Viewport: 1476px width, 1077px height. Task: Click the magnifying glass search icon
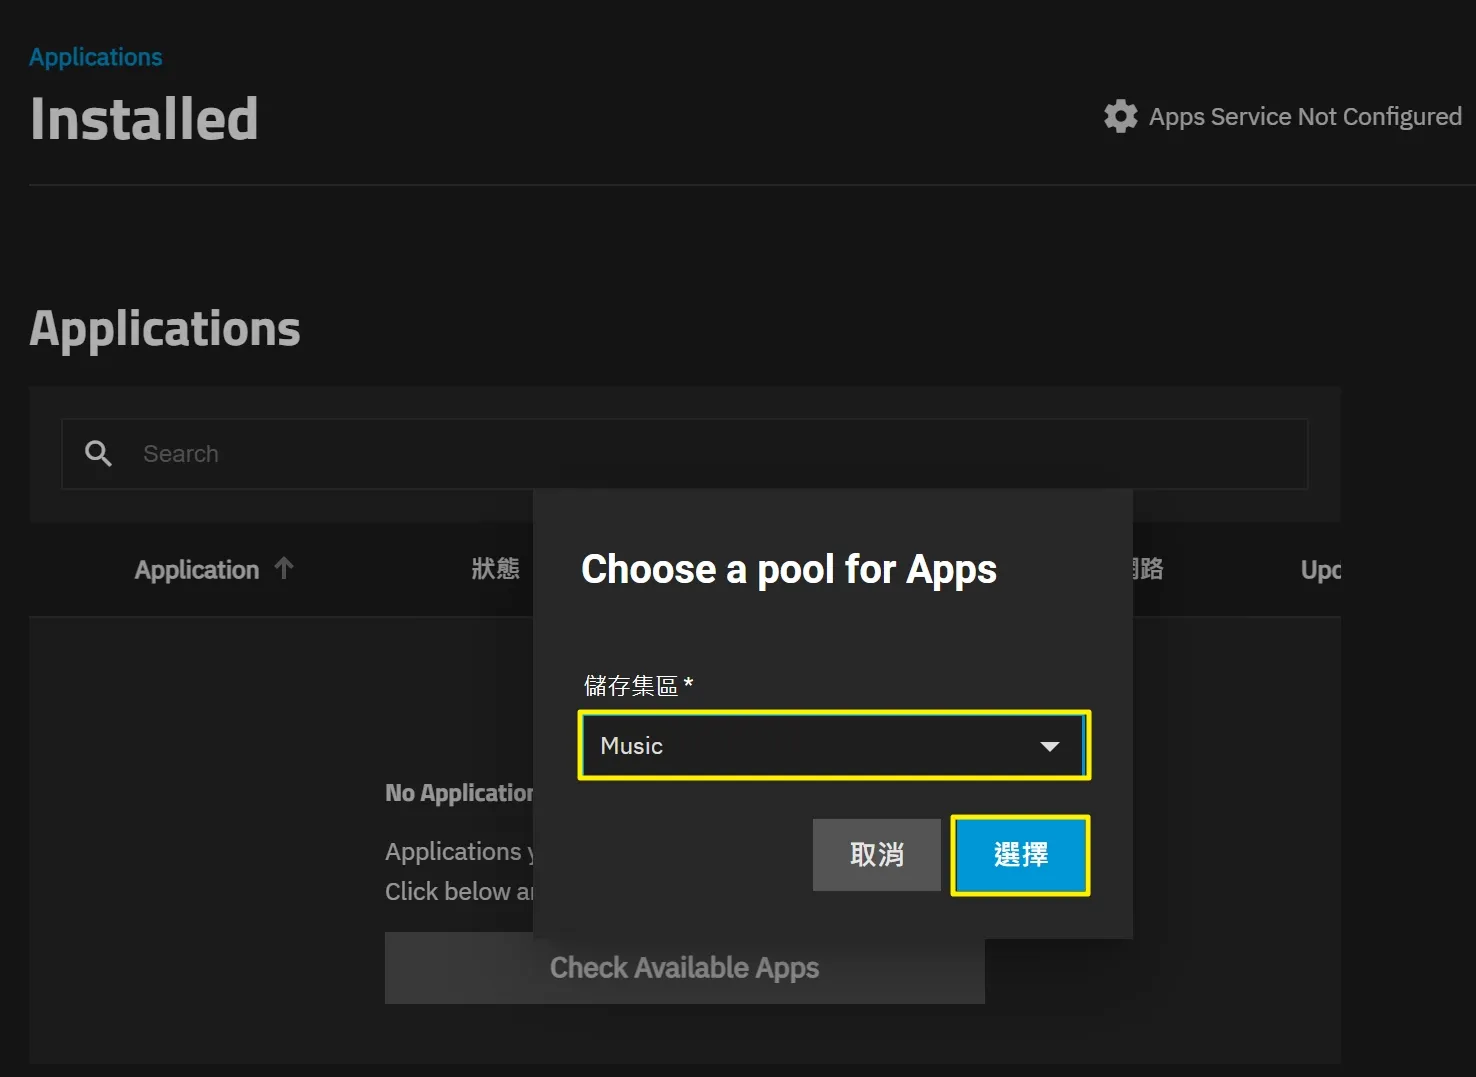[98, 454]
